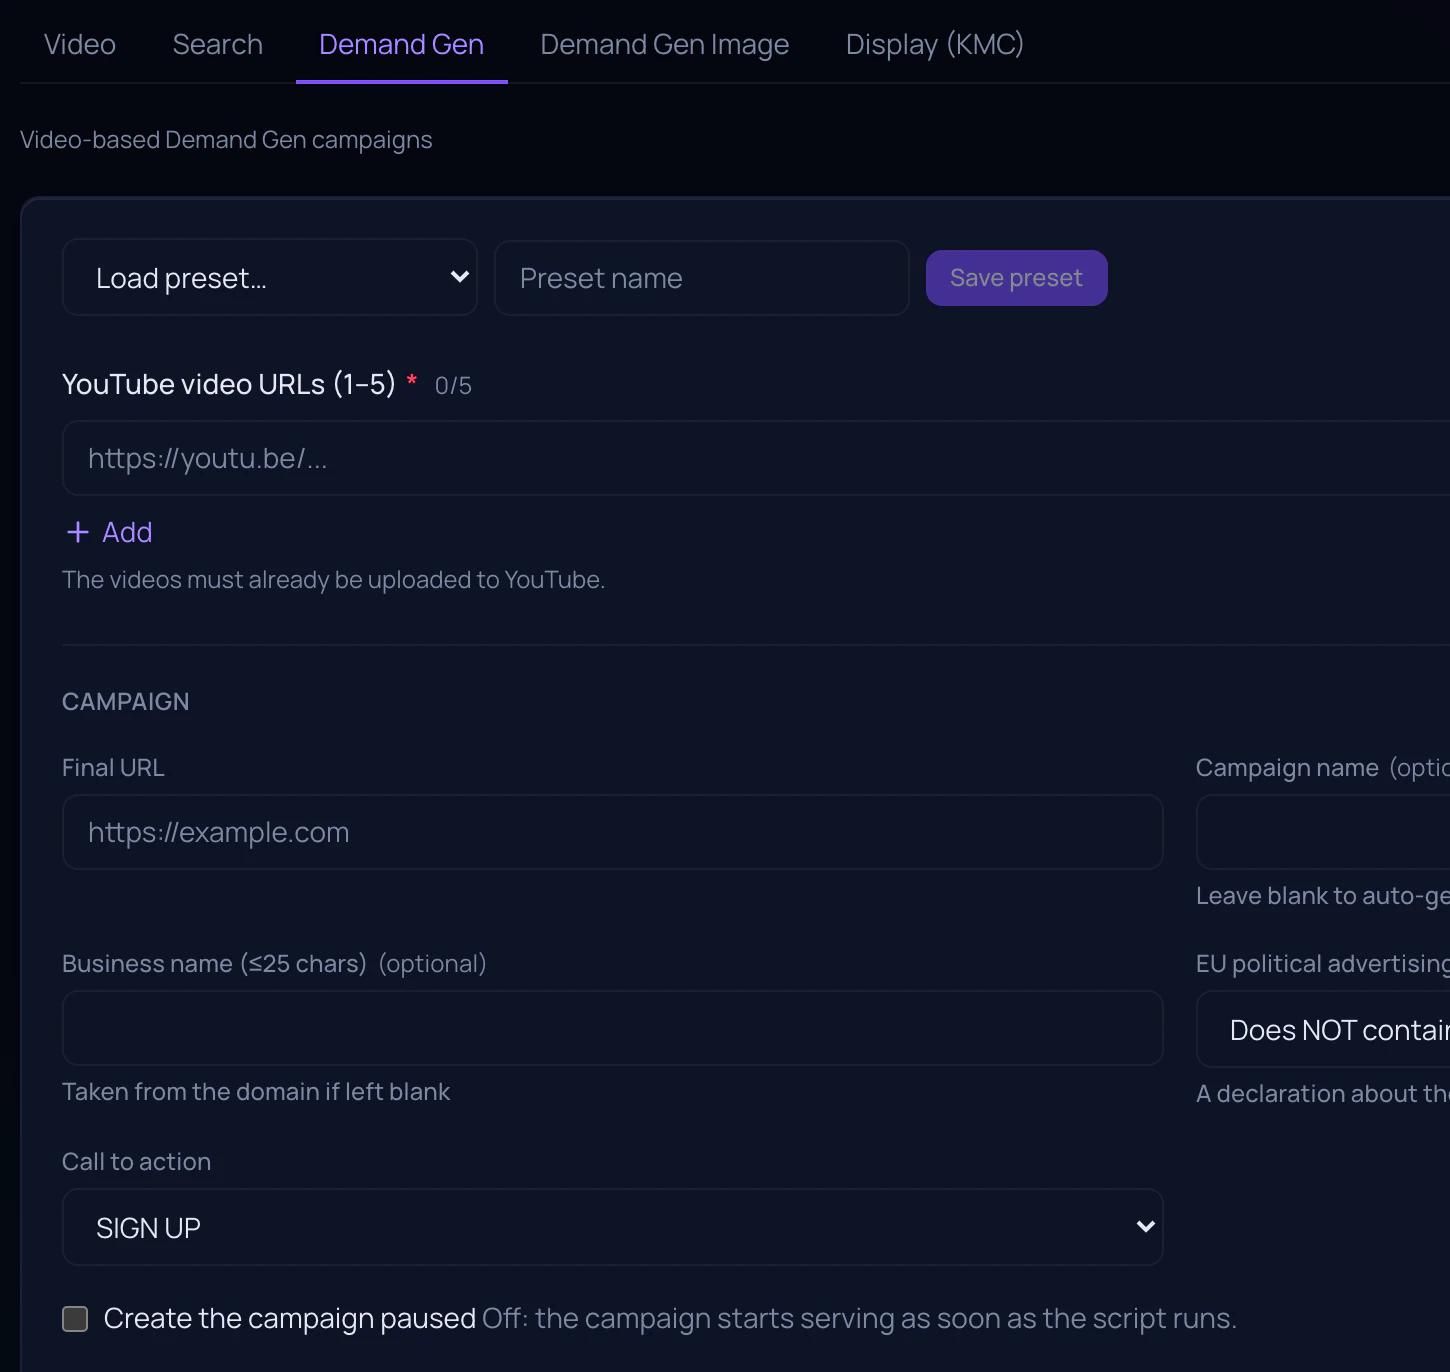This screenshot has width=1450, height=1372.
Task: Click the Campaign name input field
Action: (x=1323, y=832)
